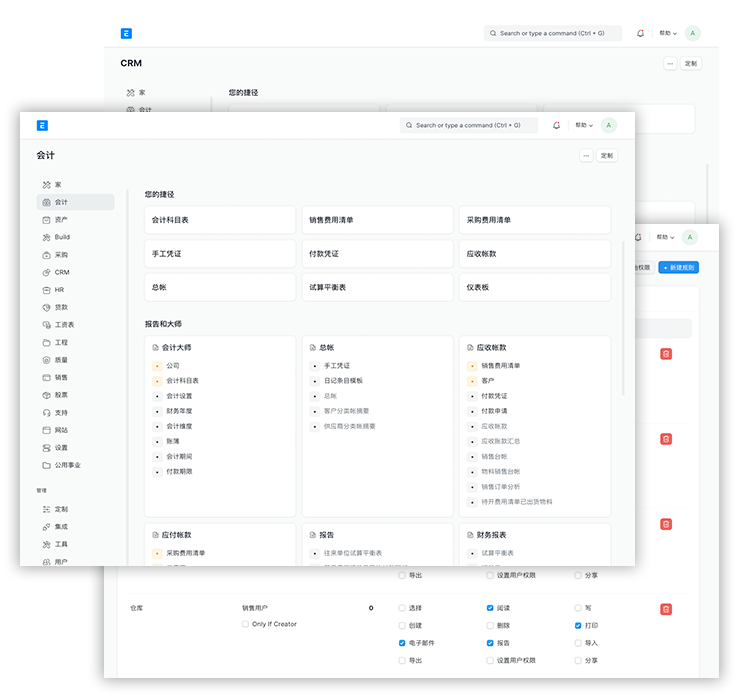Check the 创建 permission checkbox

402,625
